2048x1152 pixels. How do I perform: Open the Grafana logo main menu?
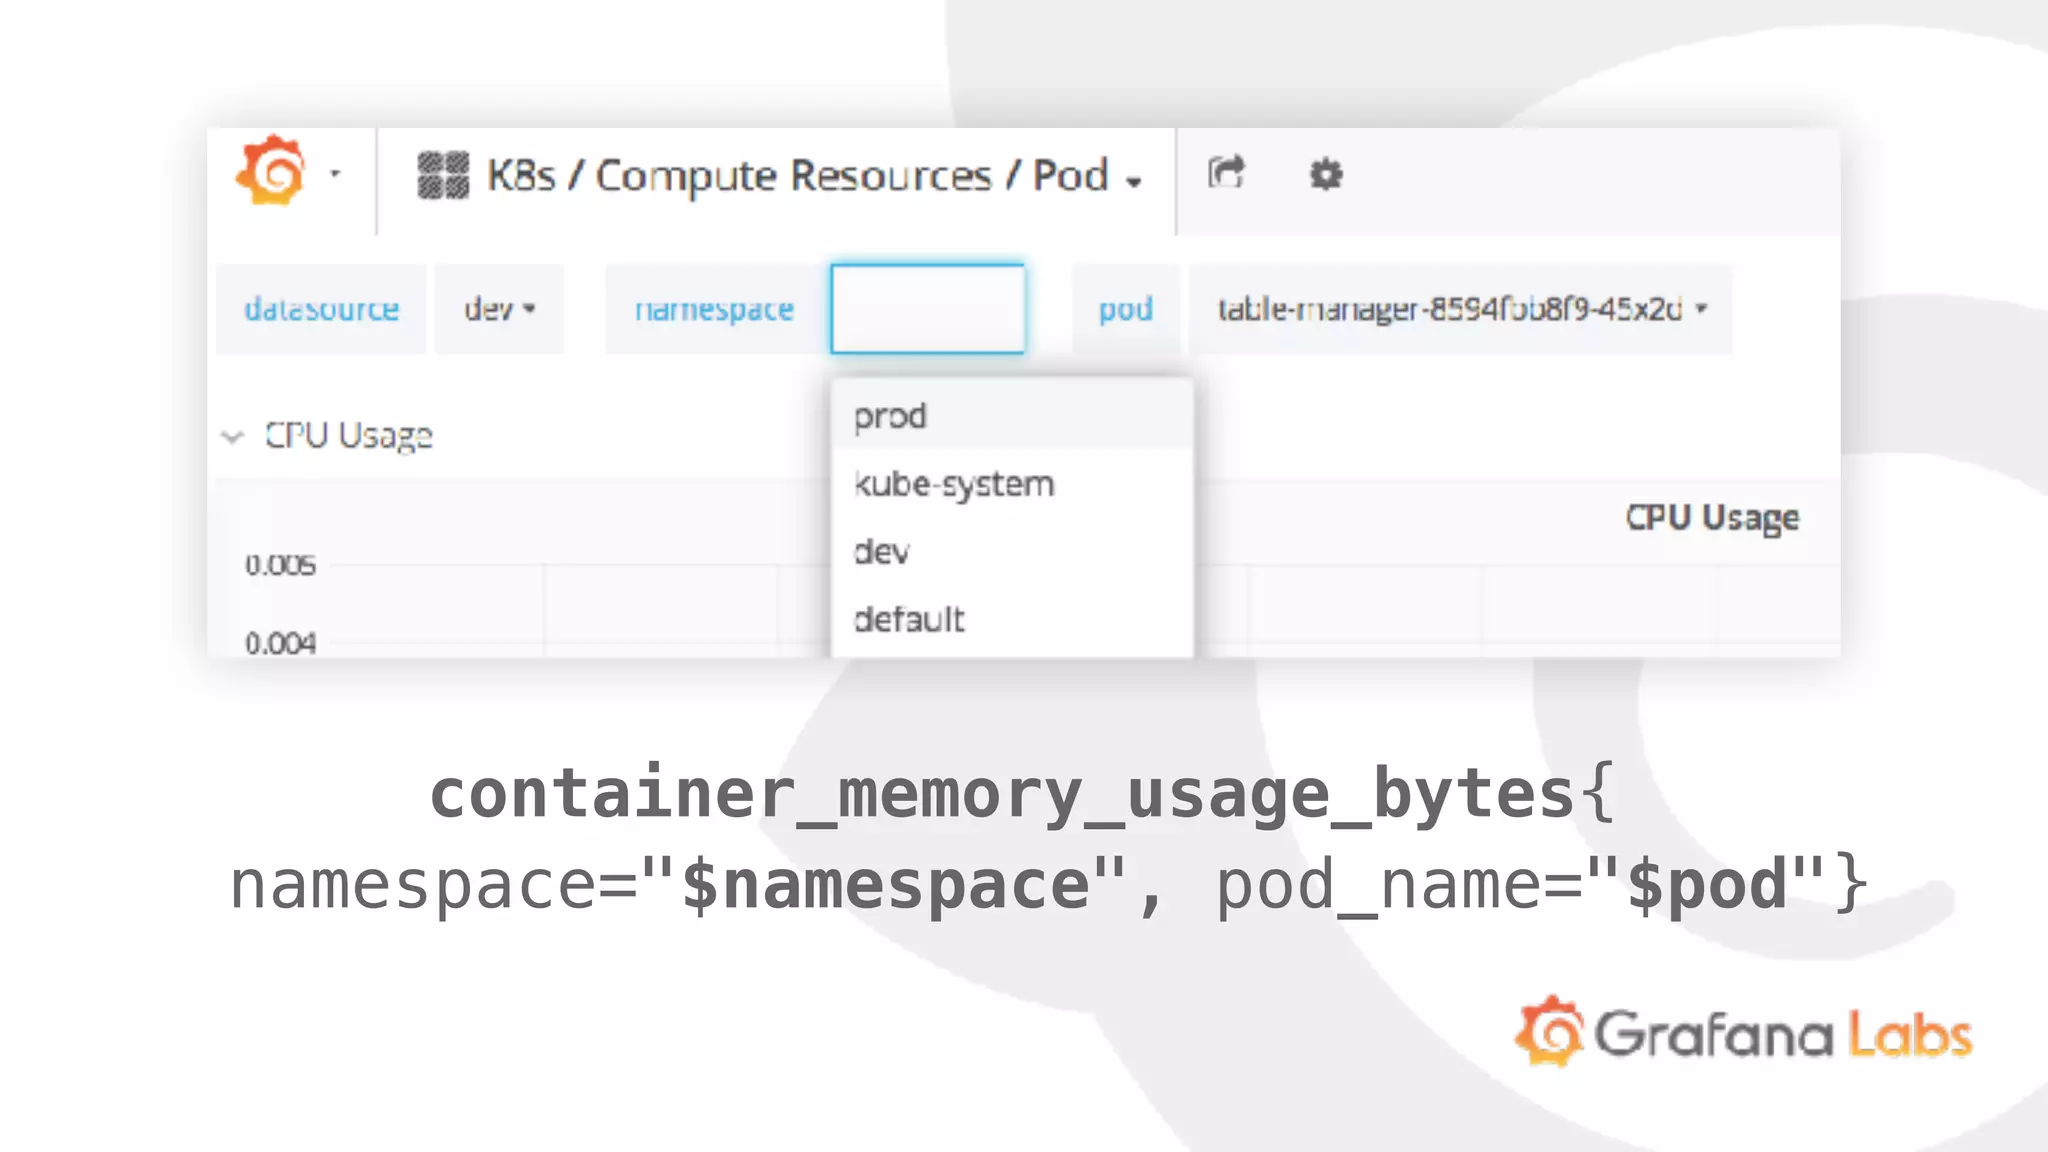tap(270, 171)
